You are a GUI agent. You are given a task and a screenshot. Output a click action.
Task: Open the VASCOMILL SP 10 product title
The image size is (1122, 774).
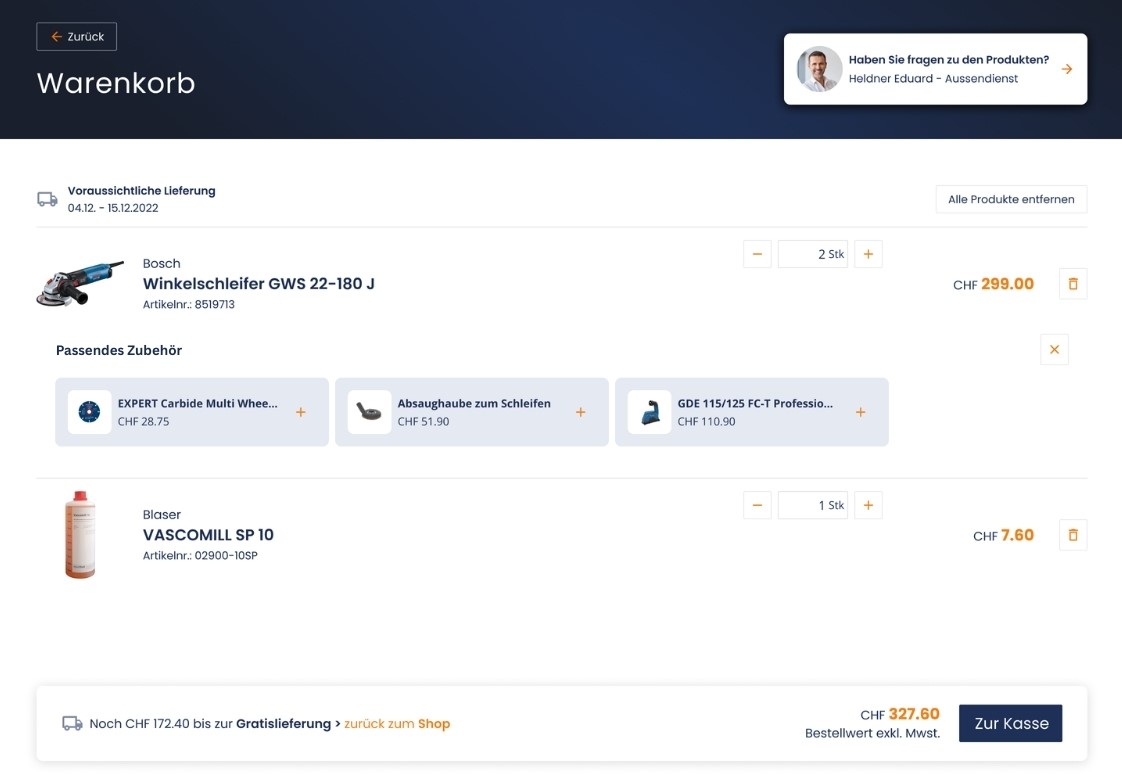tap(208, 535)
